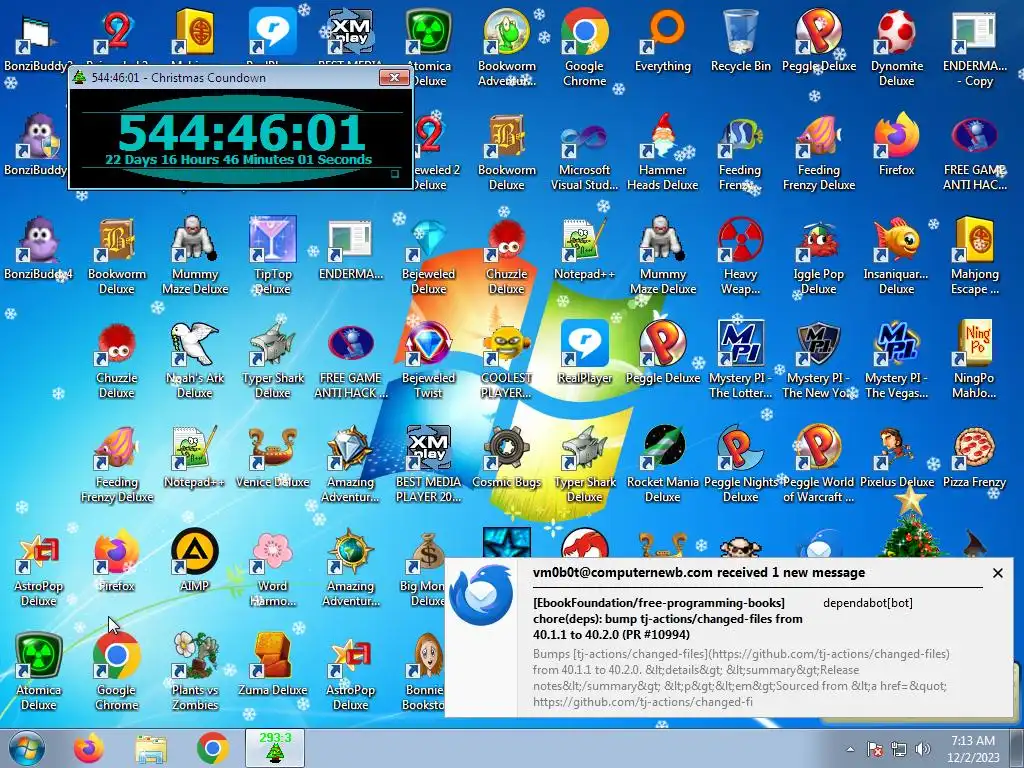Switch to Christmas Countdown taskbar item
This screenshot has width=1024, height=768.
[x=275, y=748]
